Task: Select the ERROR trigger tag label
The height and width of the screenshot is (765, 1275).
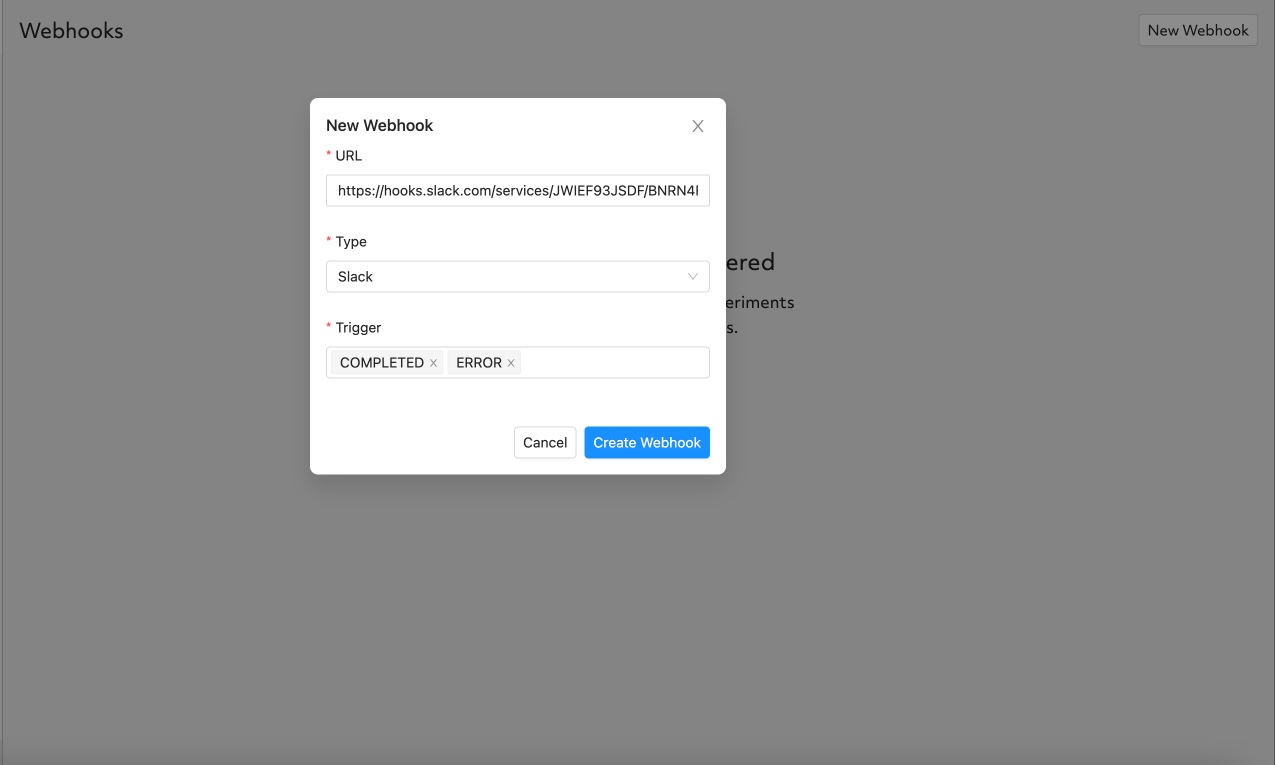Action: pos(479,363)
